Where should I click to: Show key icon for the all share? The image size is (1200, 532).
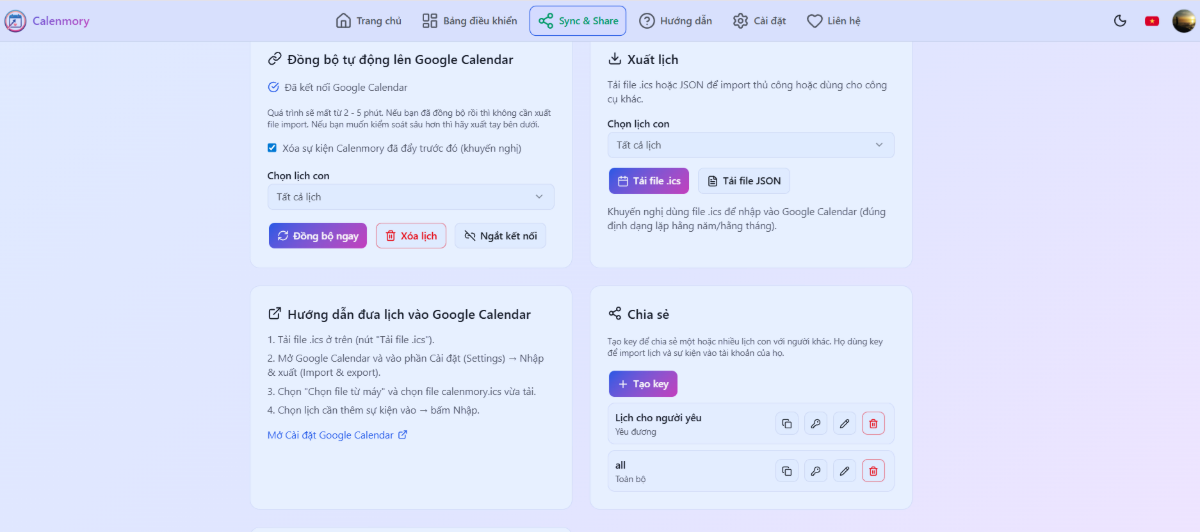[815, 471]
